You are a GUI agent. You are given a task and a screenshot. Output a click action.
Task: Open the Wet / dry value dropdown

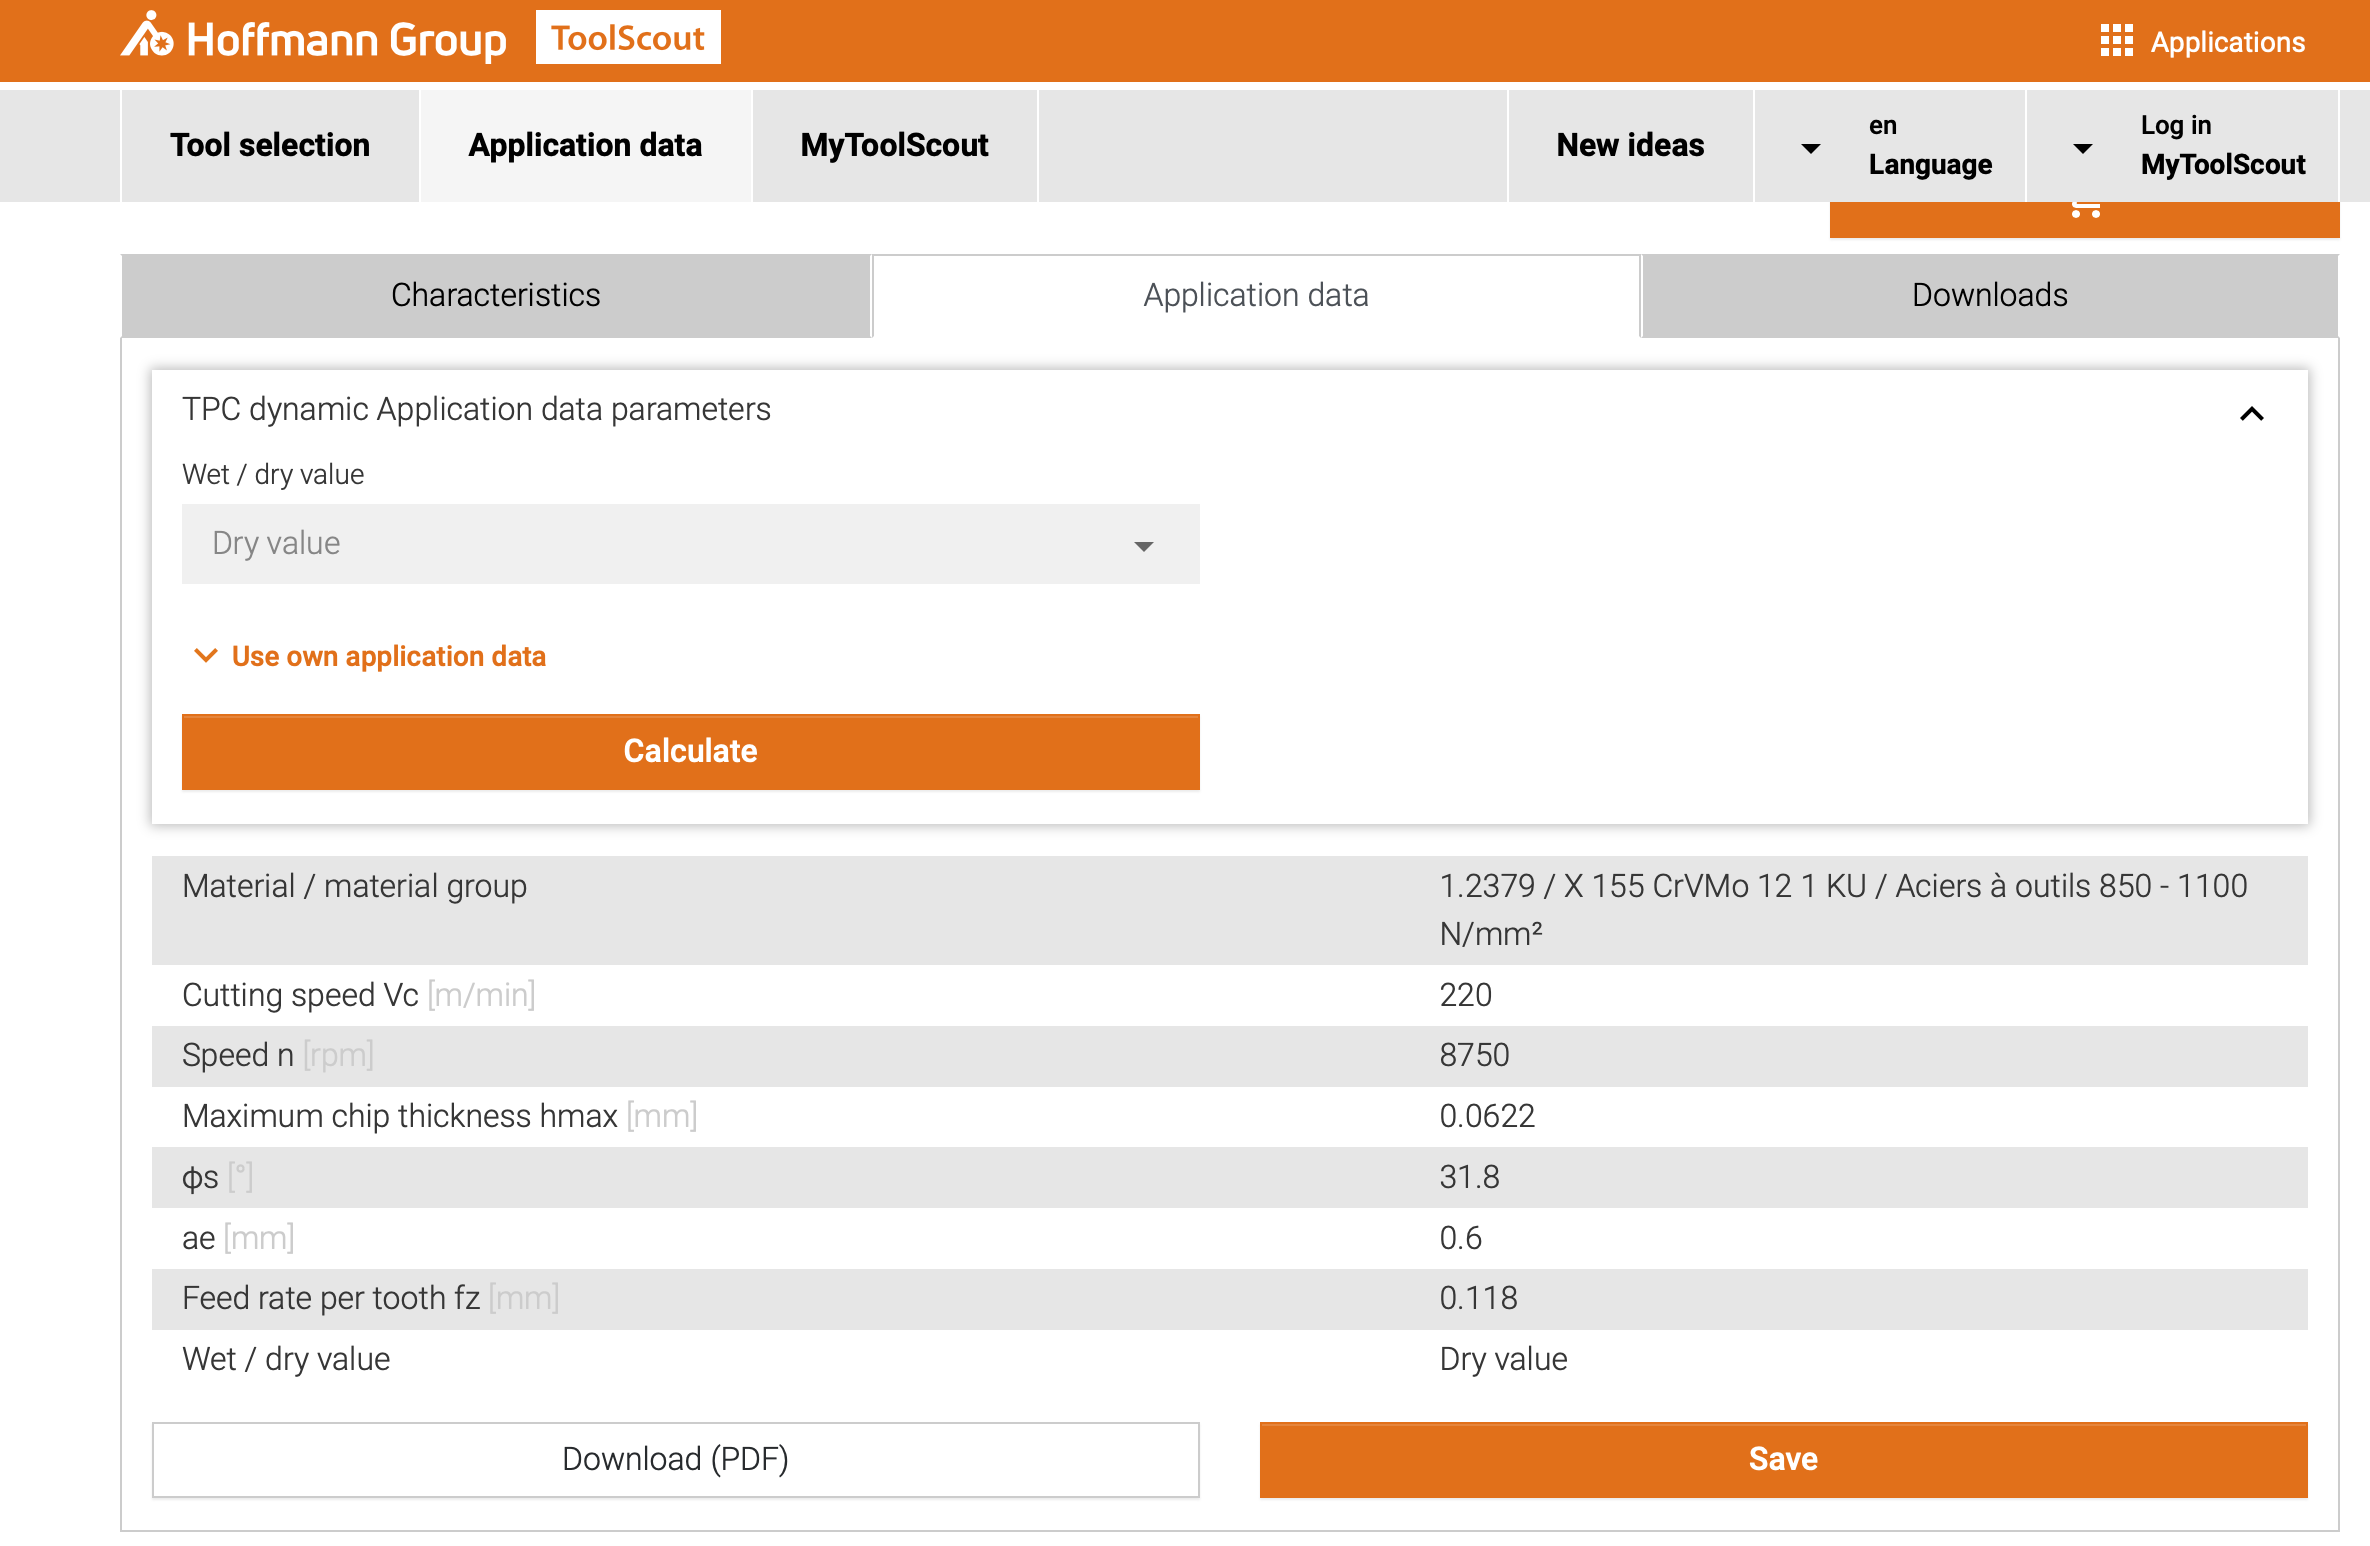click(x=690, y=544)
